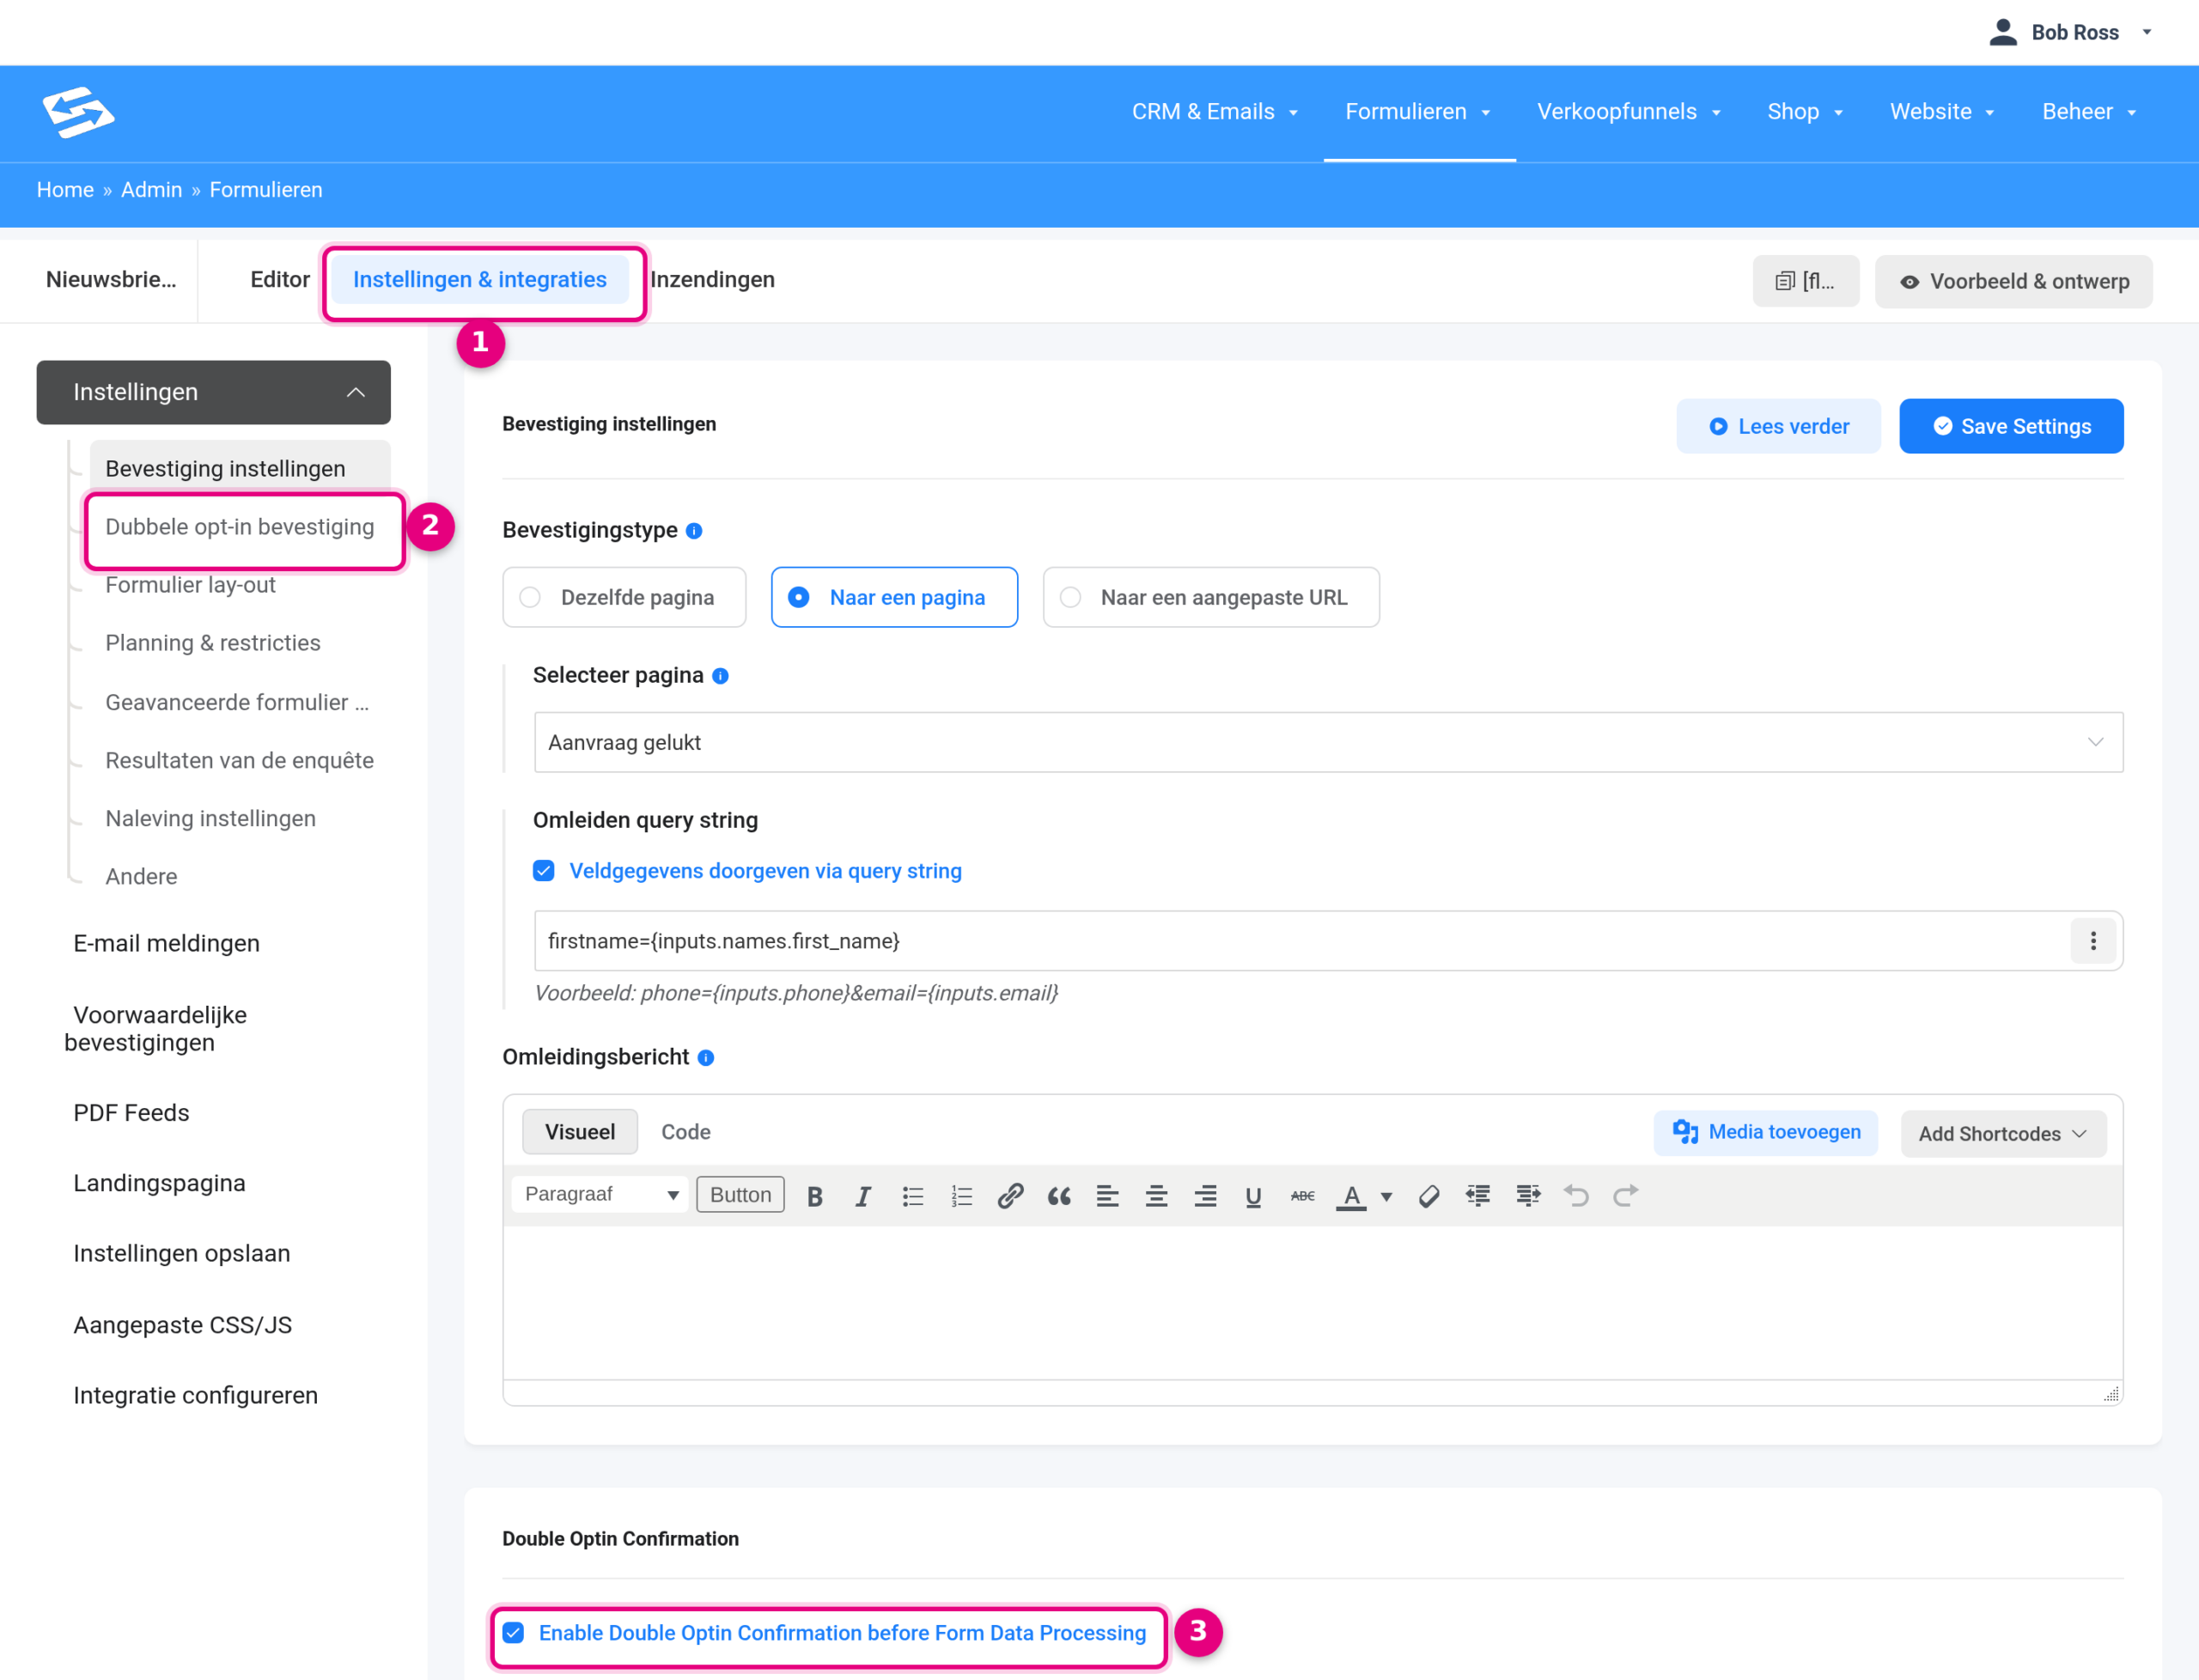2199x1680 pixels.
Task: Click the Lees verder button
Action: coord(1778,426)
